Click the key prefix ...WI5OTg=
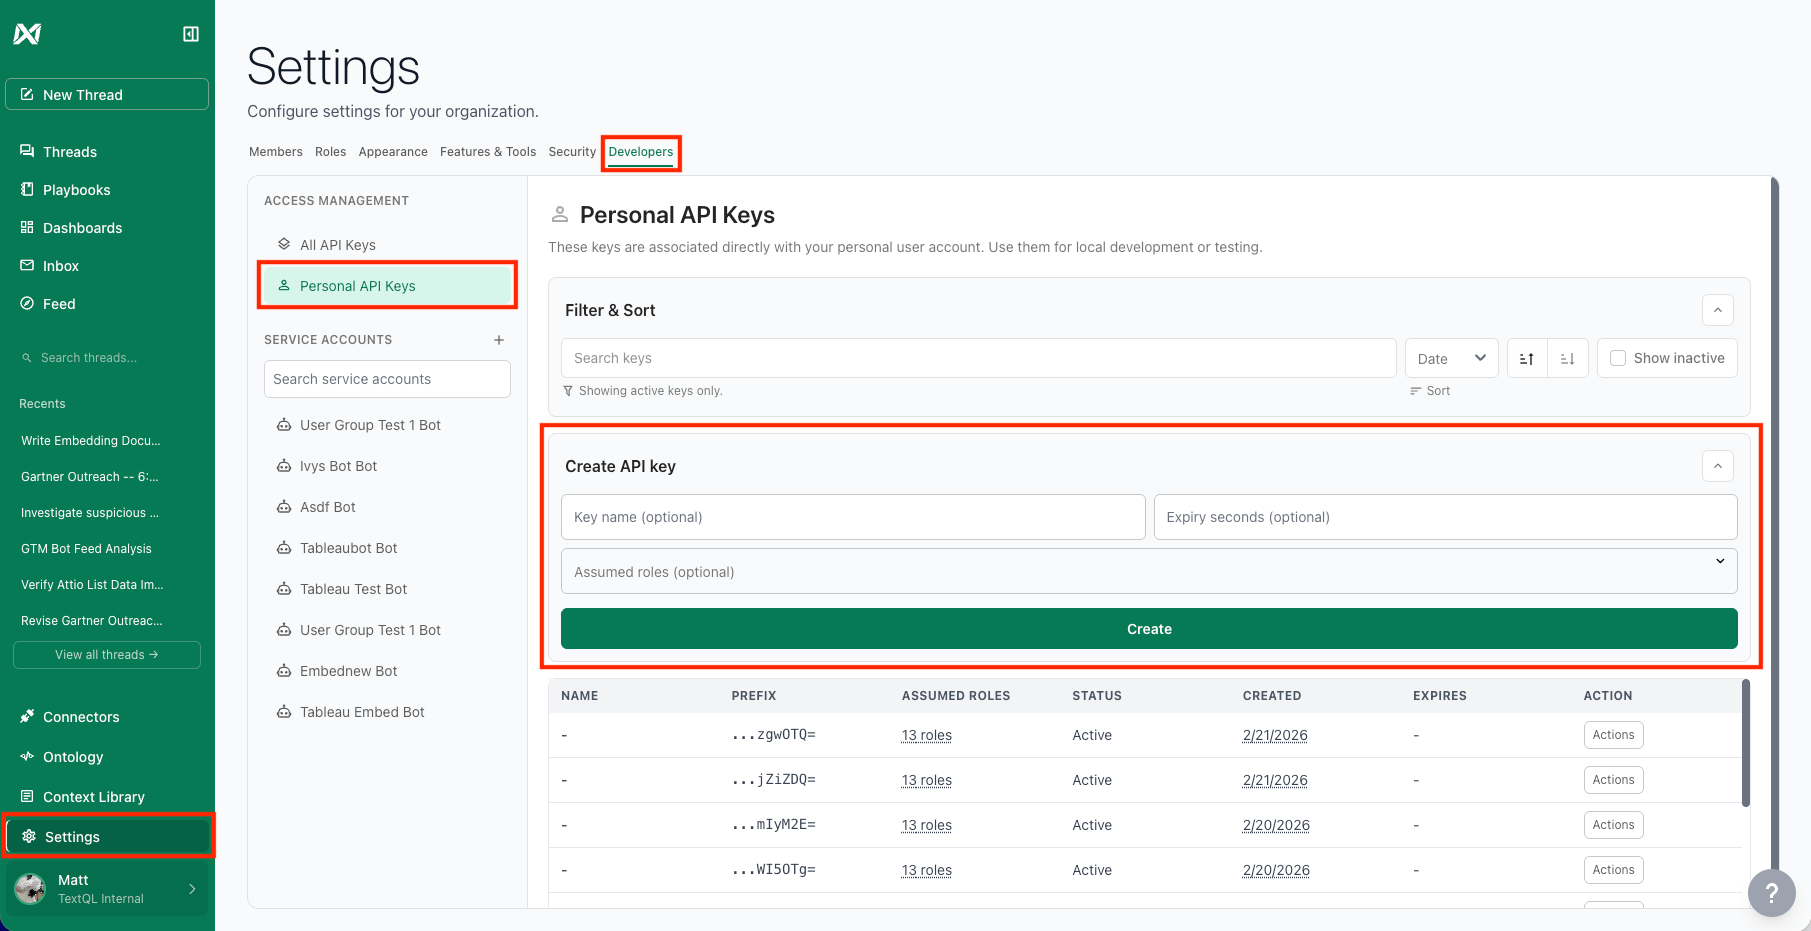Image resolution: width=1811 pixels, height=931 pixels. click(x=774, y=870)
